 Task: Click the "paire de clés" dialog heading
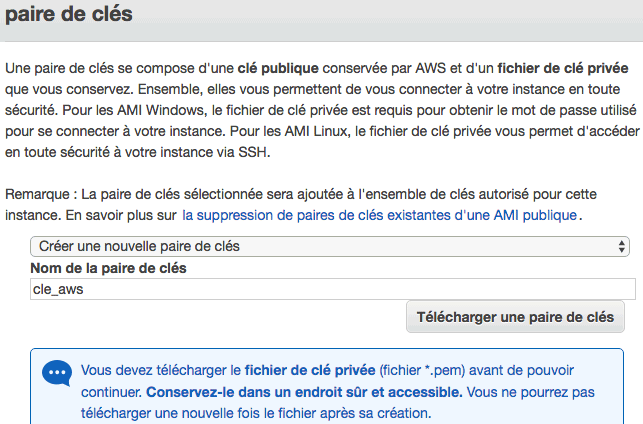click(69, 14)
